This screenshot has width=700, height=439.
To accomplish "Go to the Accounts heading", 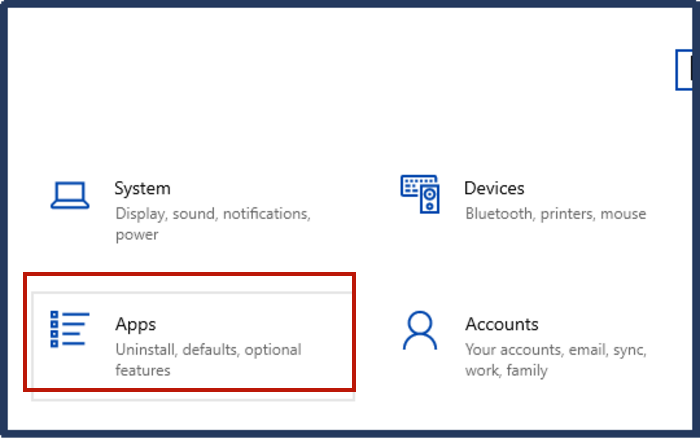I will [x=502, y=324].
